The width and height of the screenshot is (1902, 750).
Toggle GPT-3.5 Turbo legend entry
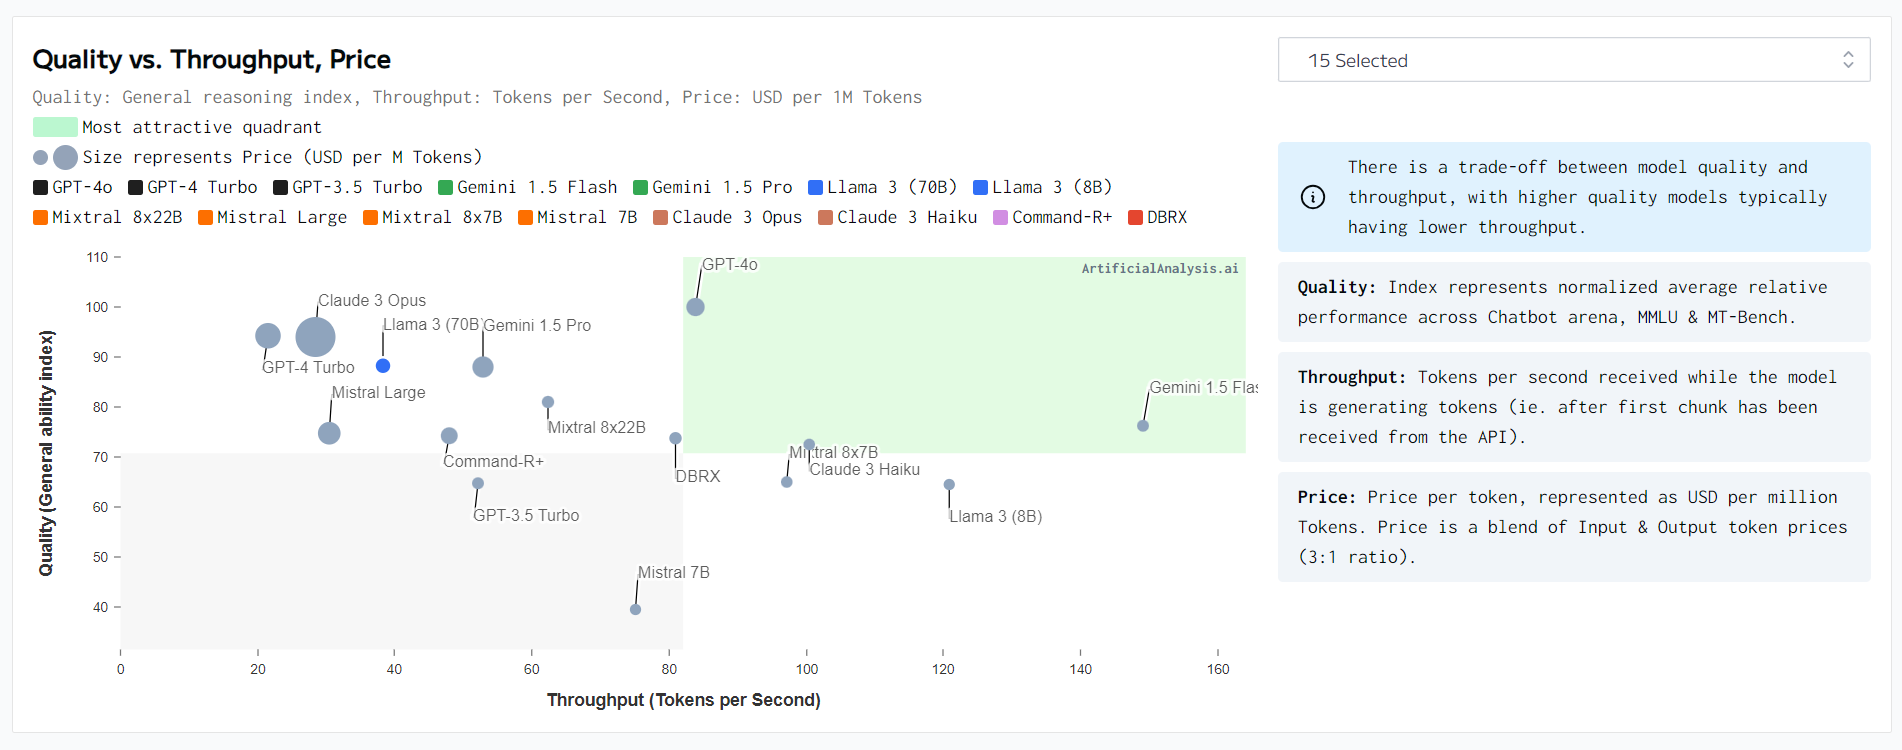coord(348,187)
